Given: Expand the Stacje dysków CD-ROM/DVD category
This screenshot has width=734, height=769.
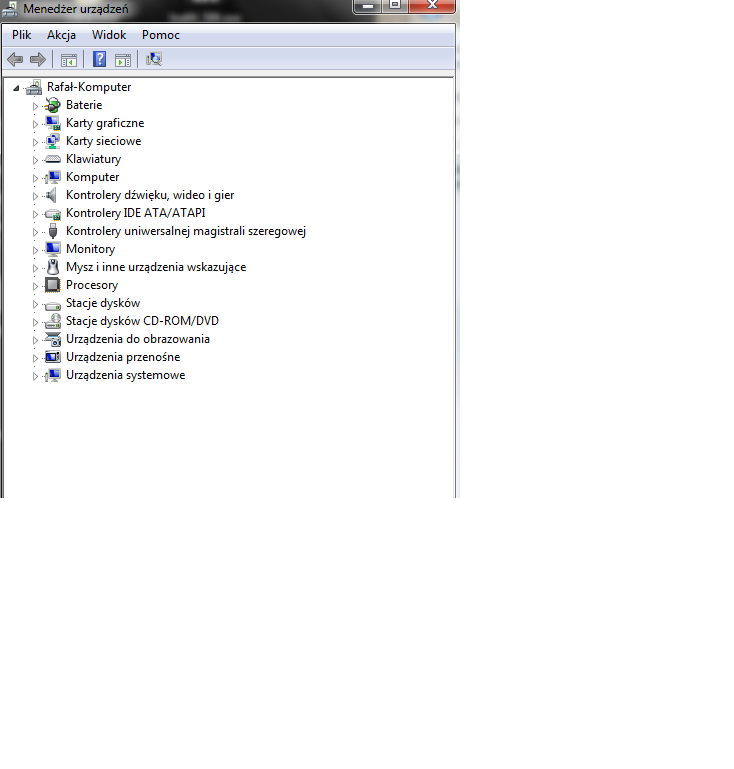Looking at the screenshot, I should (35, 322).
